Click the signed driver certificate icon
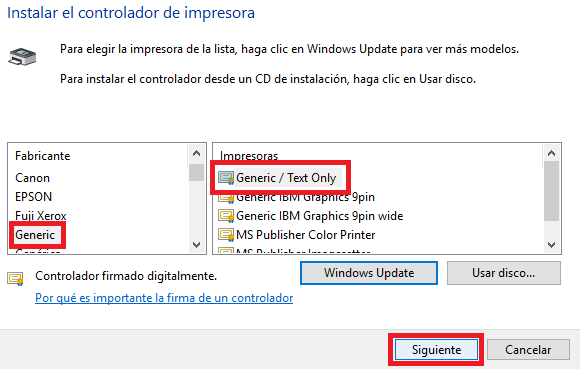 (16, 278)
